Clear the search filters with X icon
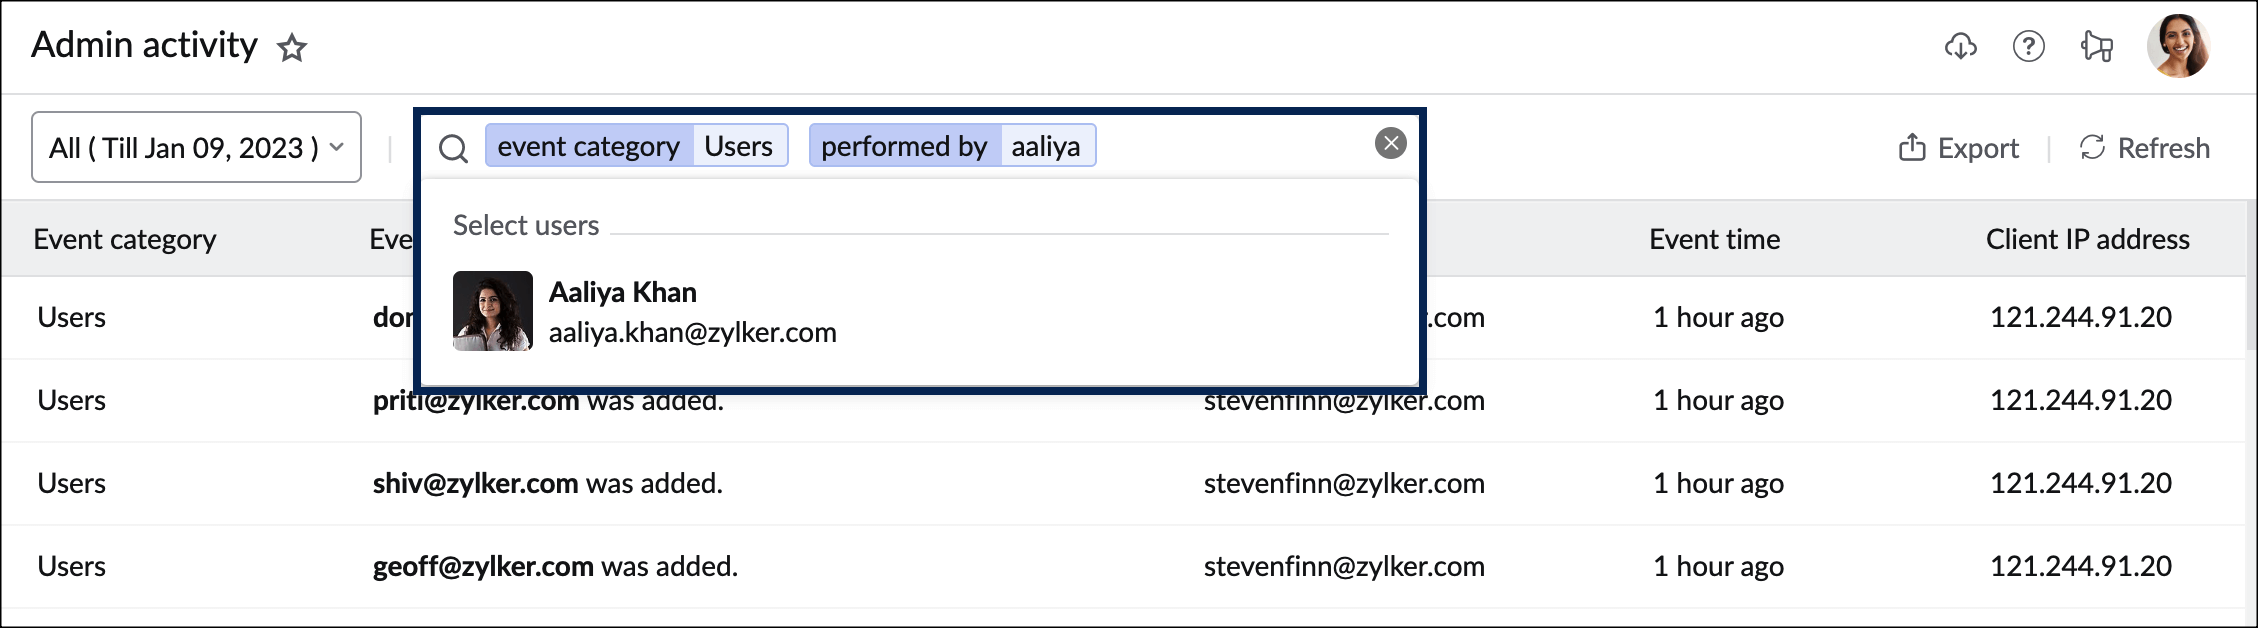 click(x=1390, y=143)
